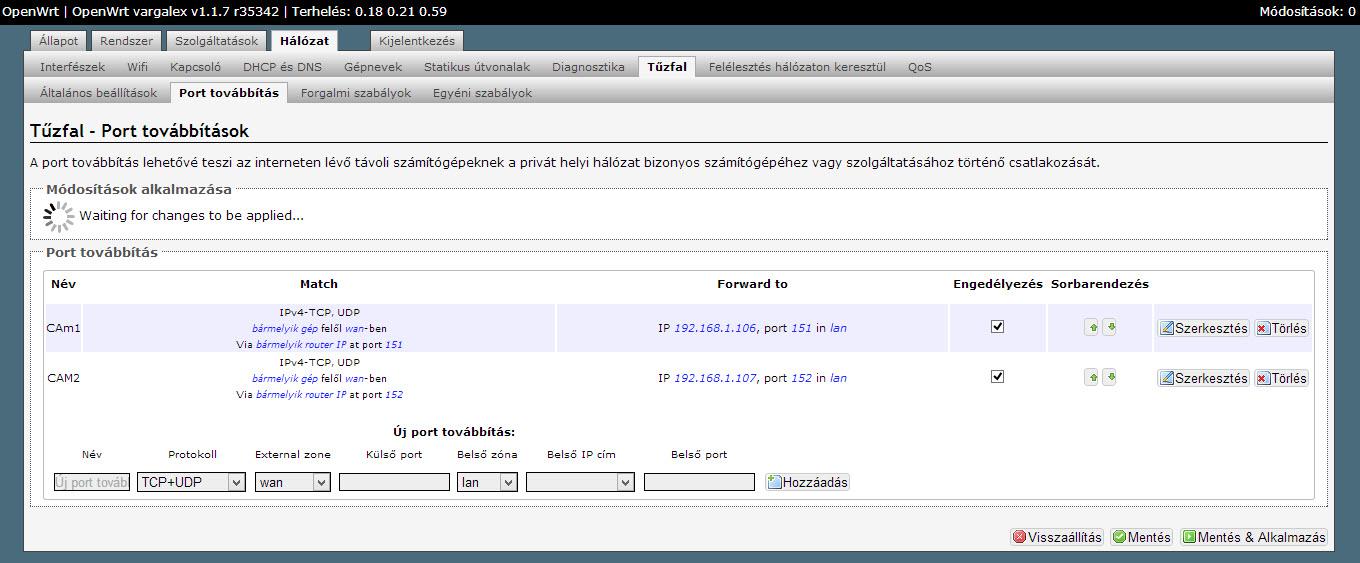Move CAM2 rule up arrow

[1091, 377]
